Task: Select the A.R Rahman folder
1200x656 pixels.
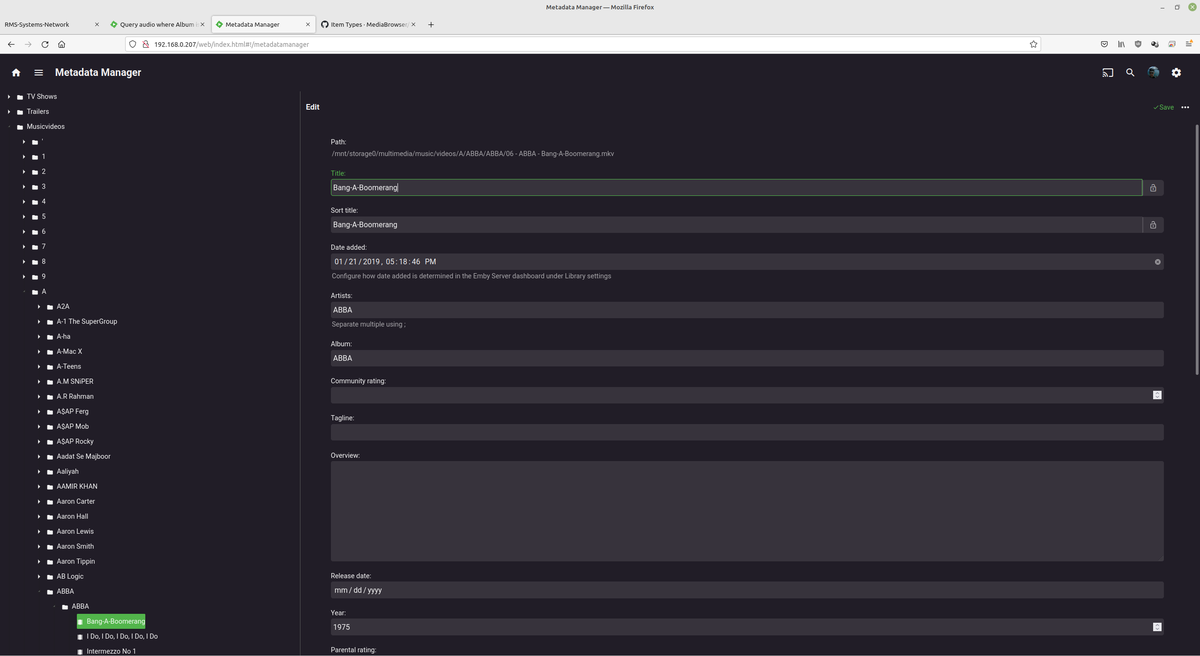Action: coord(75,397)
